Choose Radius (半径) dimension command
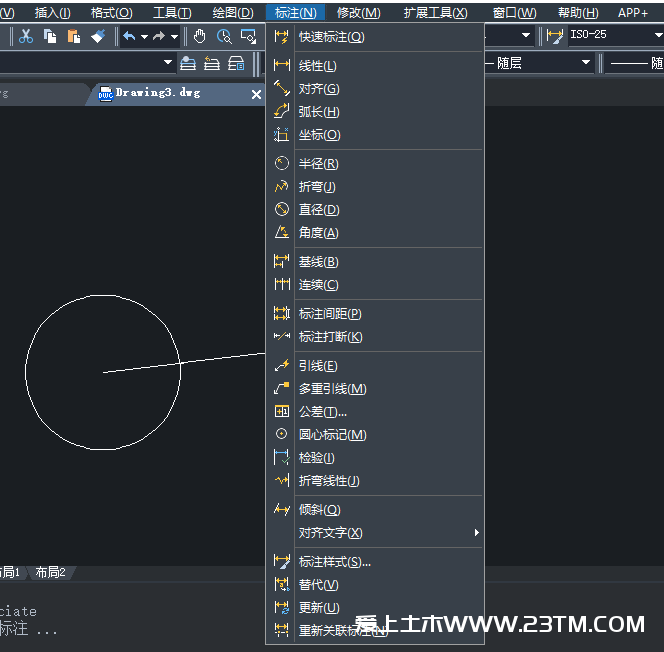The width and height of the screenshot is (664, 652). point(318,164)
